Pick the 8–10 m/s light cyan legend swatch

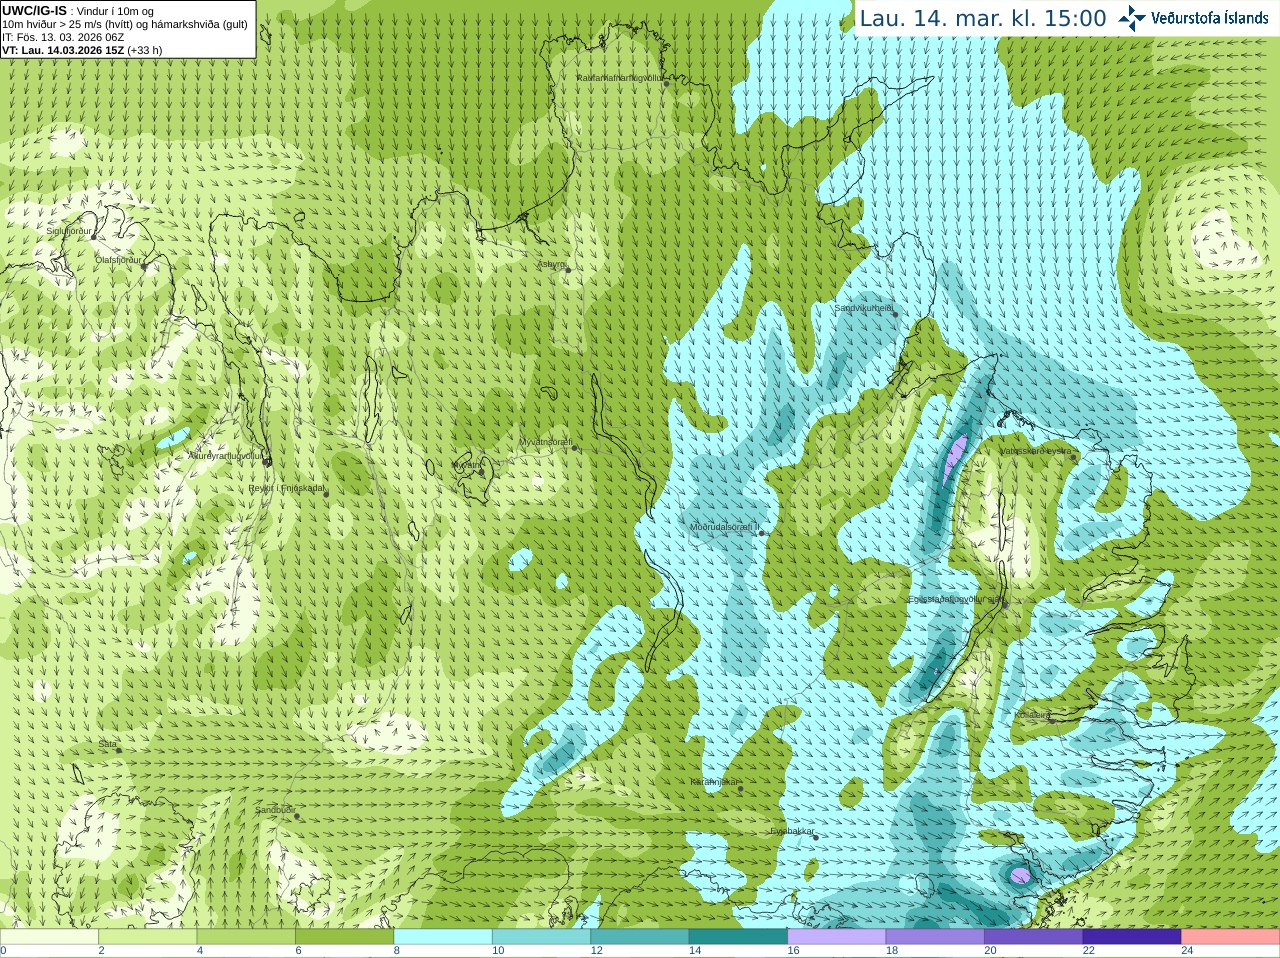coord(443,937)
